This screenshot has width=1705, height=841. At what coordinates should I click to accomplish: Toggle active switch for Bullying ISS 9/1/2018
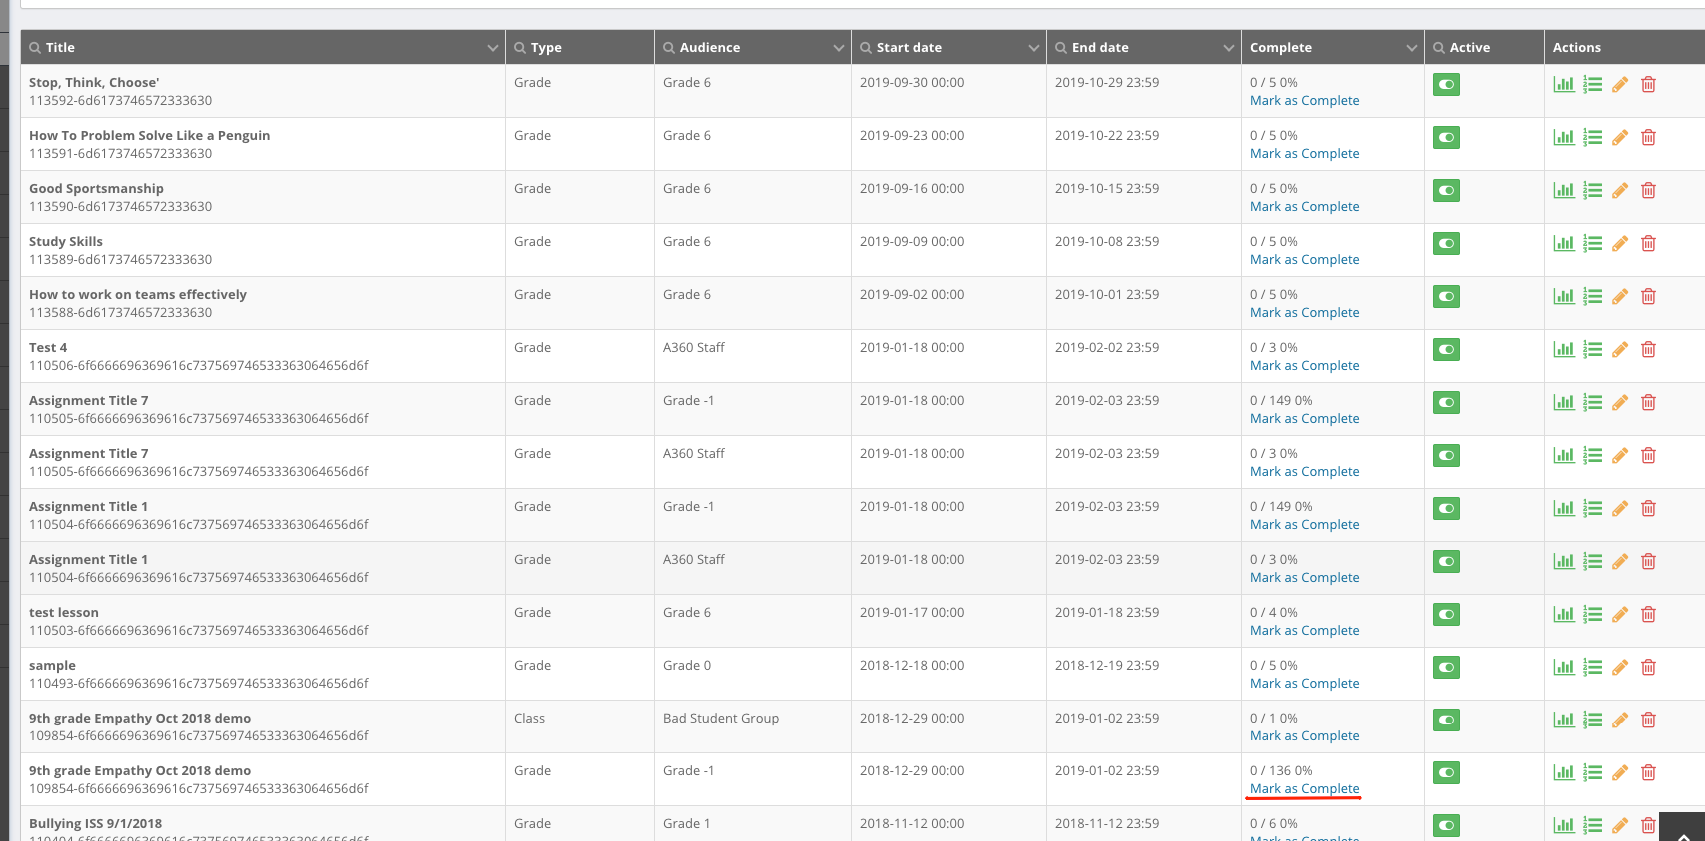pyautogui.click(x=1446, y=826)
